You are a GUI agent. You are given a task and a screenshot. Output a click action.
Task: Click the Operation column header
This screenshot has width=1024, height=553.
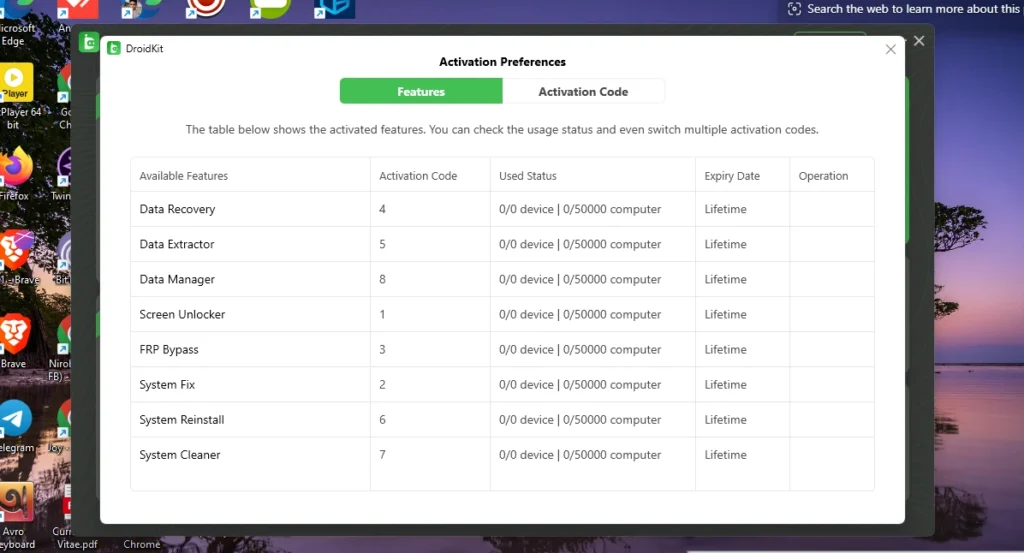tap(823, 176)
